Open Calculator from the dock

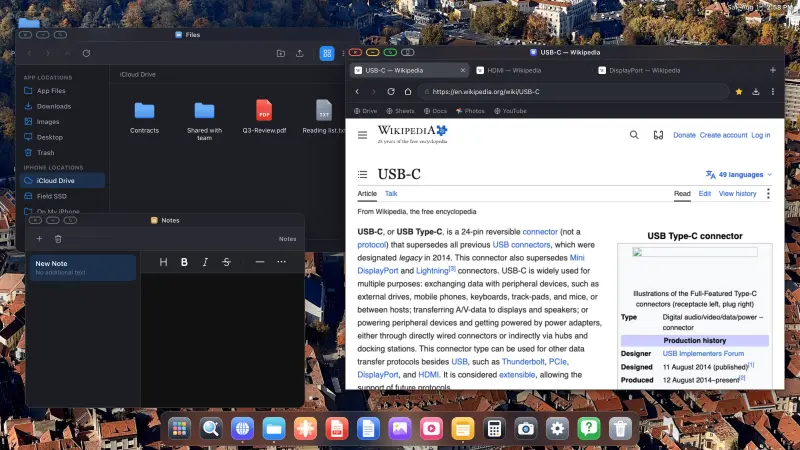click(x=494, y=429)
